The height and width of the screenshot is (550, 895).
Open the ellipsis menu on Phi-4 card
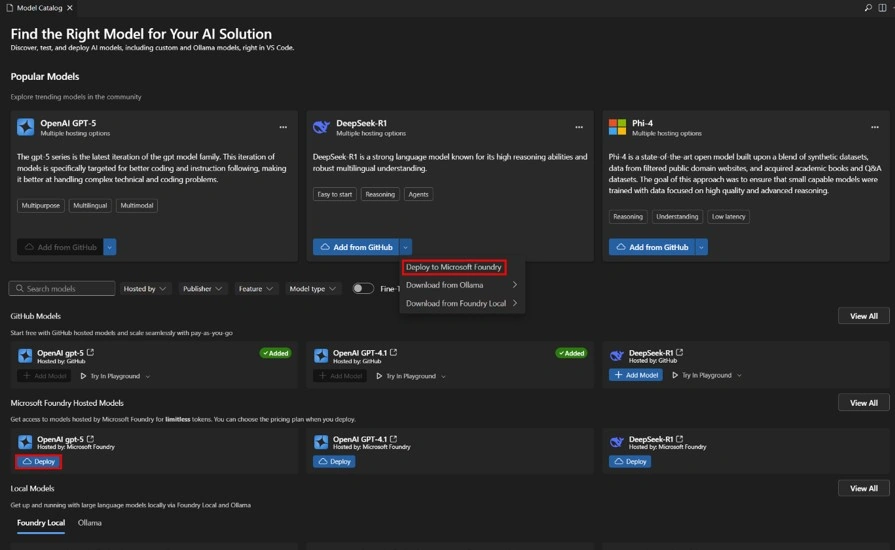874,127
